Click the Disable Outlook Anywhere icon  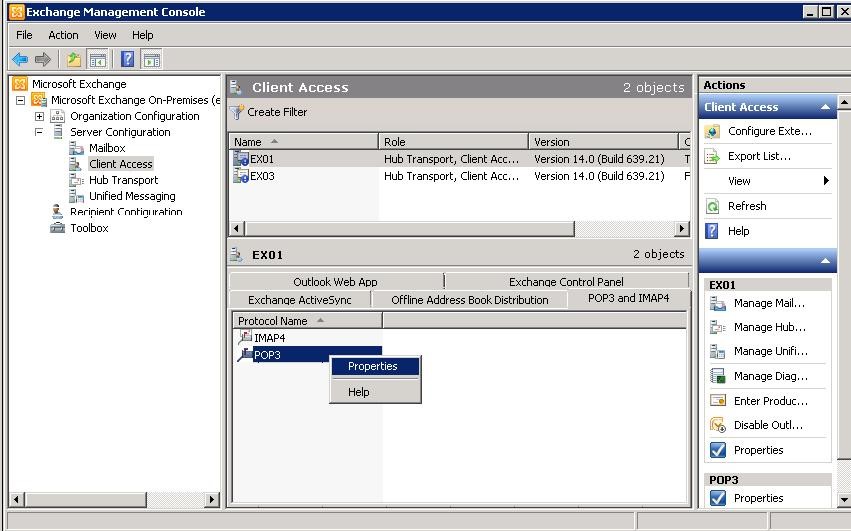[x=717, y=425]
